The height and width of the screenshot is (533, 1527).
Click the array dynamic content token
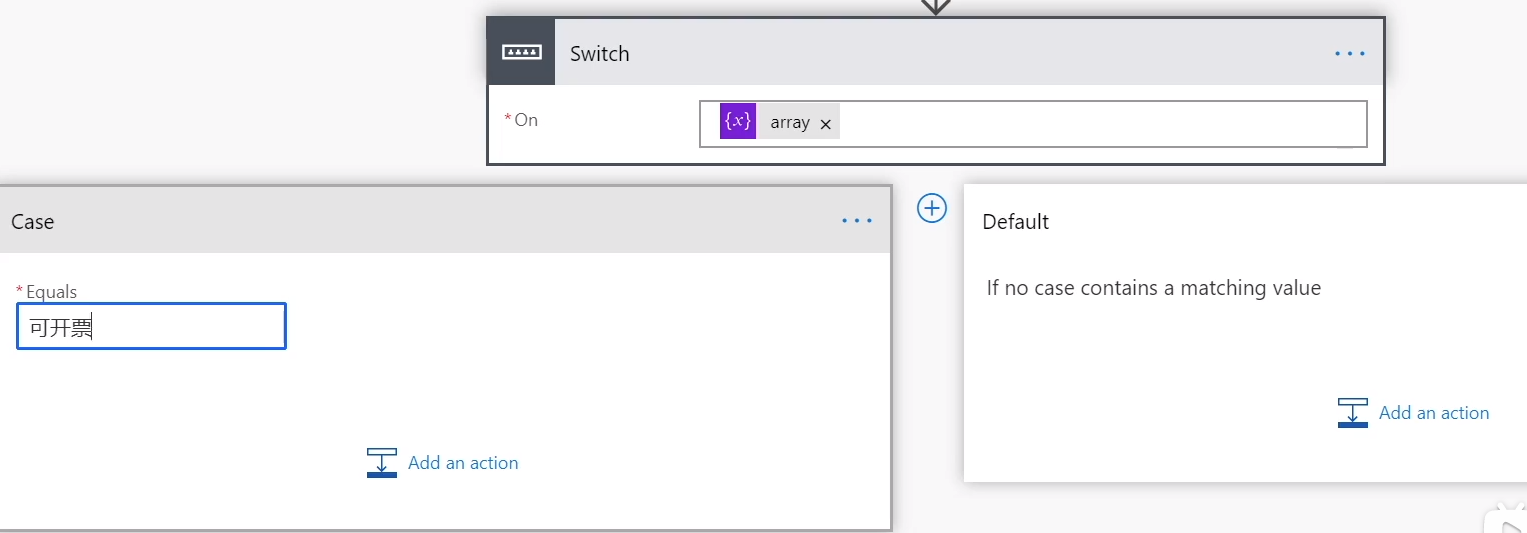point(780,121)
